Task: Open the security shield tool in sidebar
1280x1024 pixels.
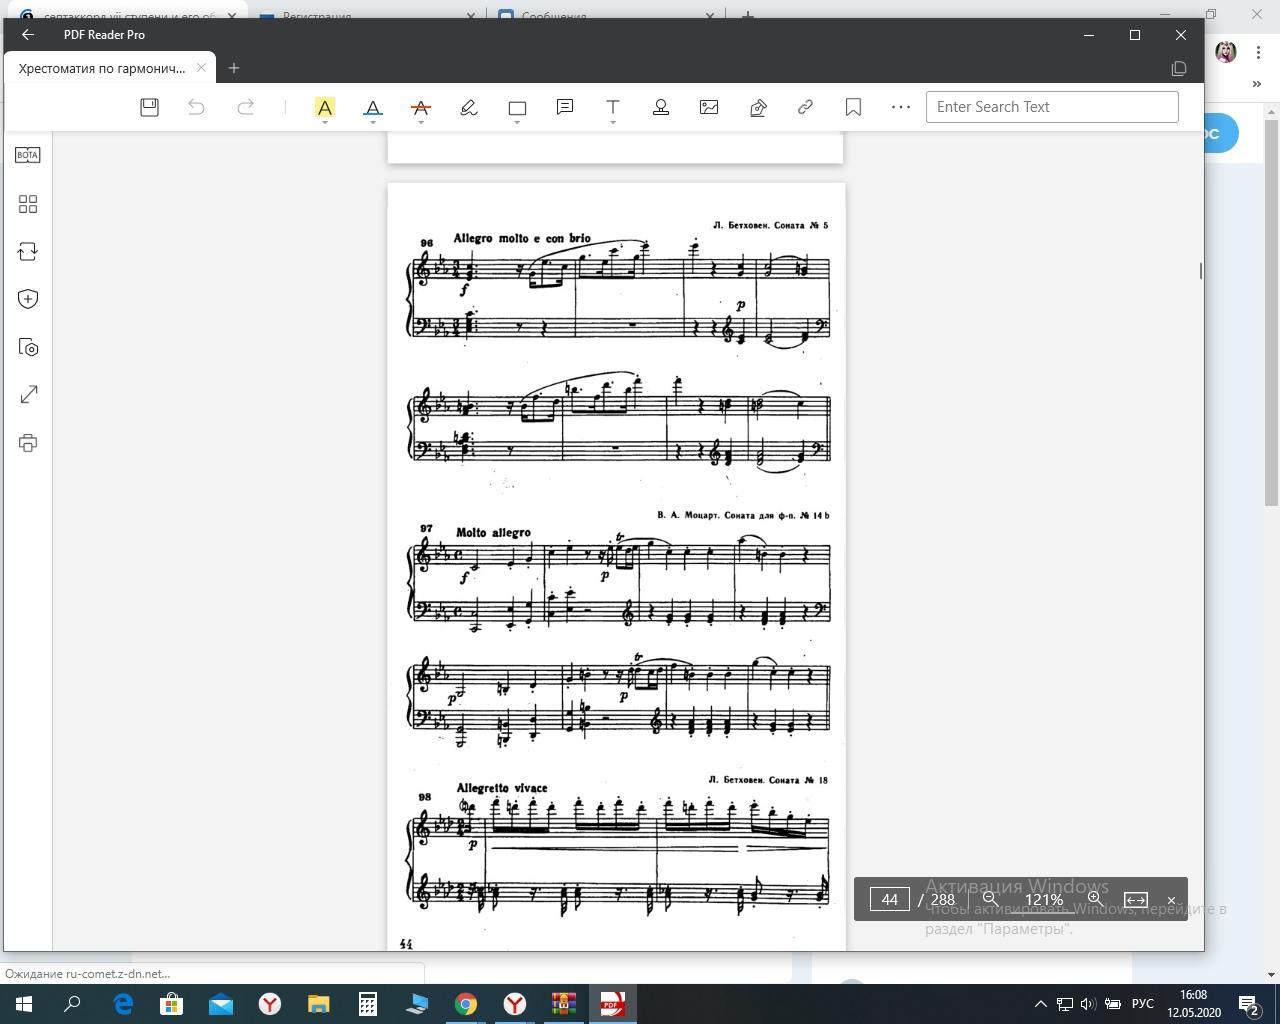Action: (x=28, y=299)
